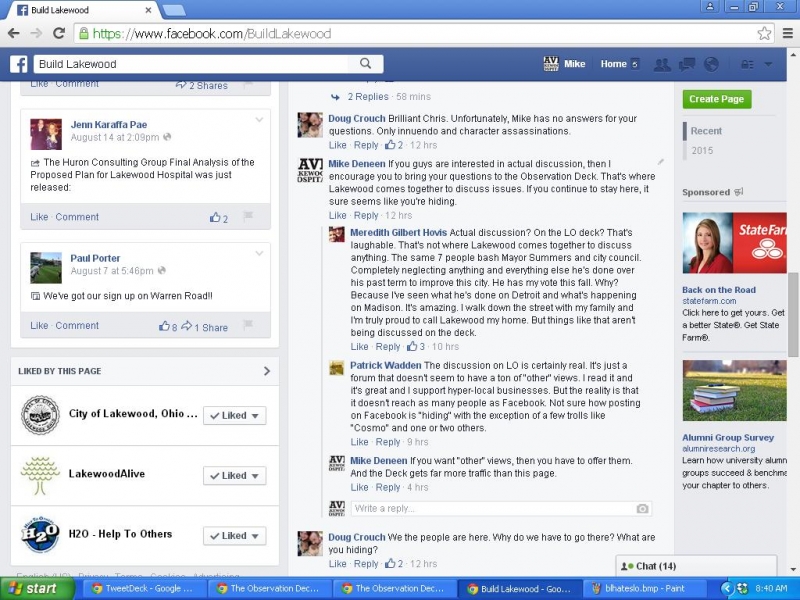Bookmark page with star icon
Screen dimensions: 800x600
click(764, 33)
